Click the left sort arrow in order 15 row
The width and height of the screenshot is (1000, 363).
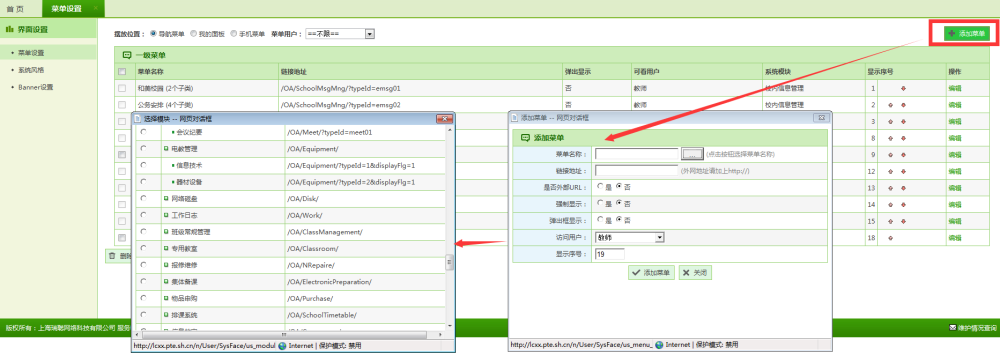[890, 221]
